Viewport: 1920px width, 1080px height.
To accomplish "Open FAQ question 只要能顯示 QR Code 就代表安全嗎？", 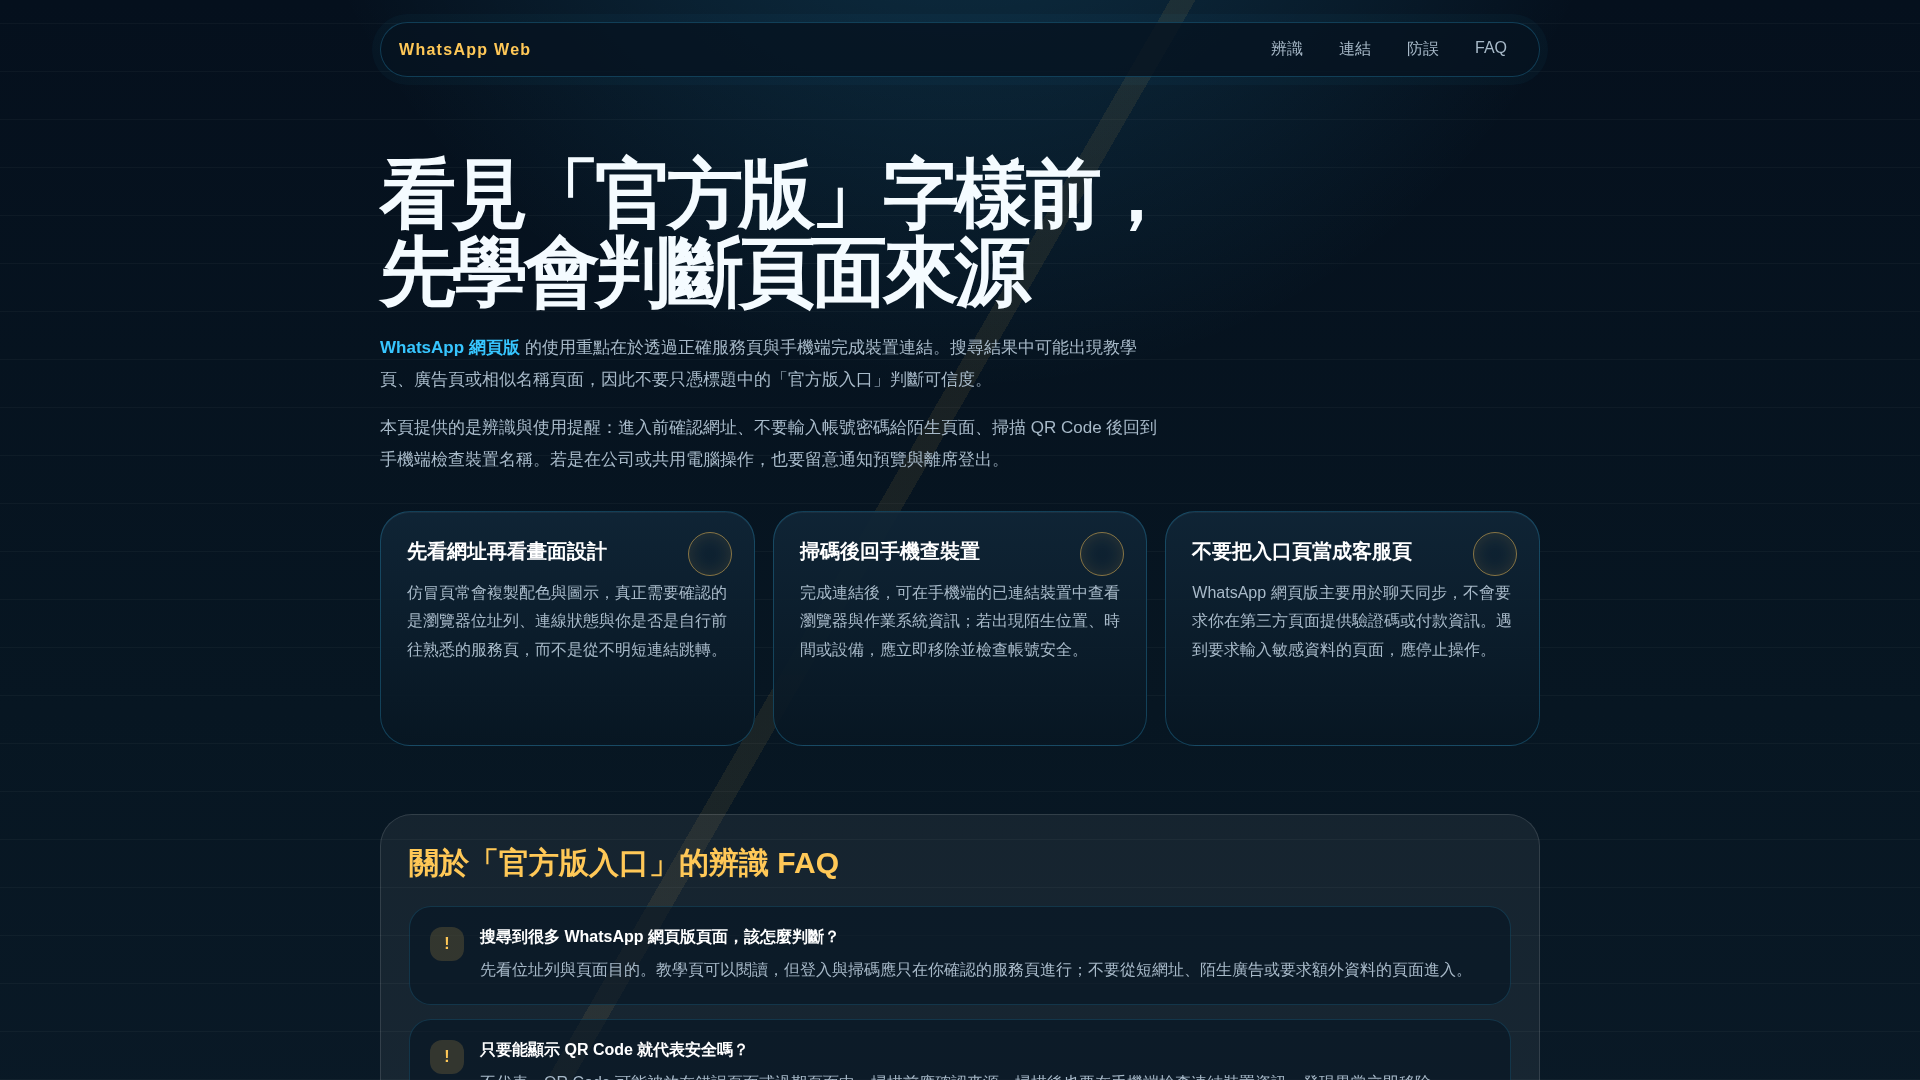I will [614, 1050].
